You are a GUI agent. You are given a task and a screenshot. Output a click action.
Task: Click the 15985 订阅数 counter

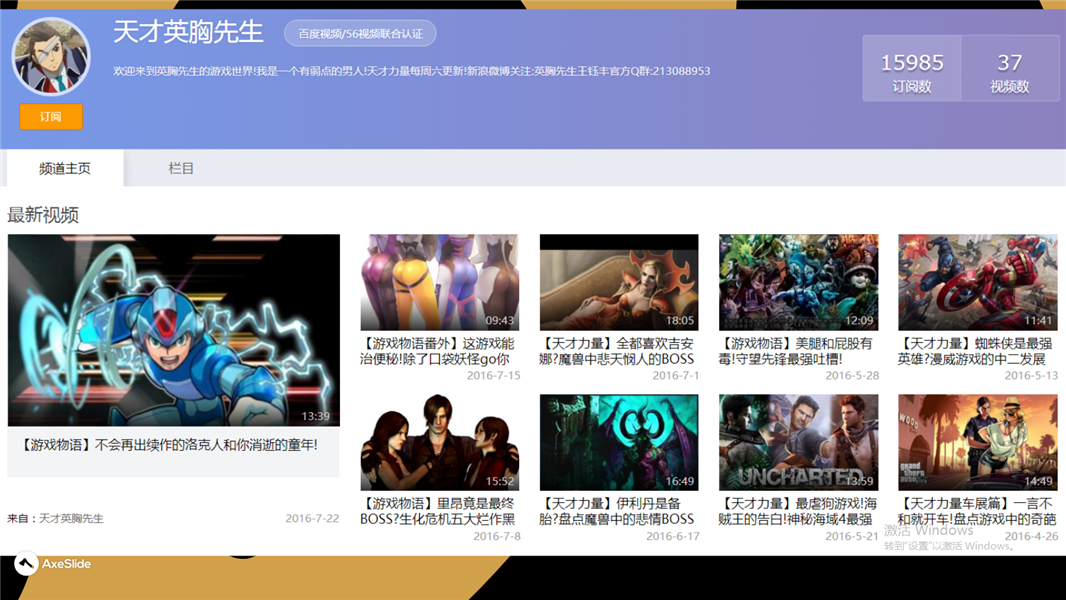(x=912, y=69)
